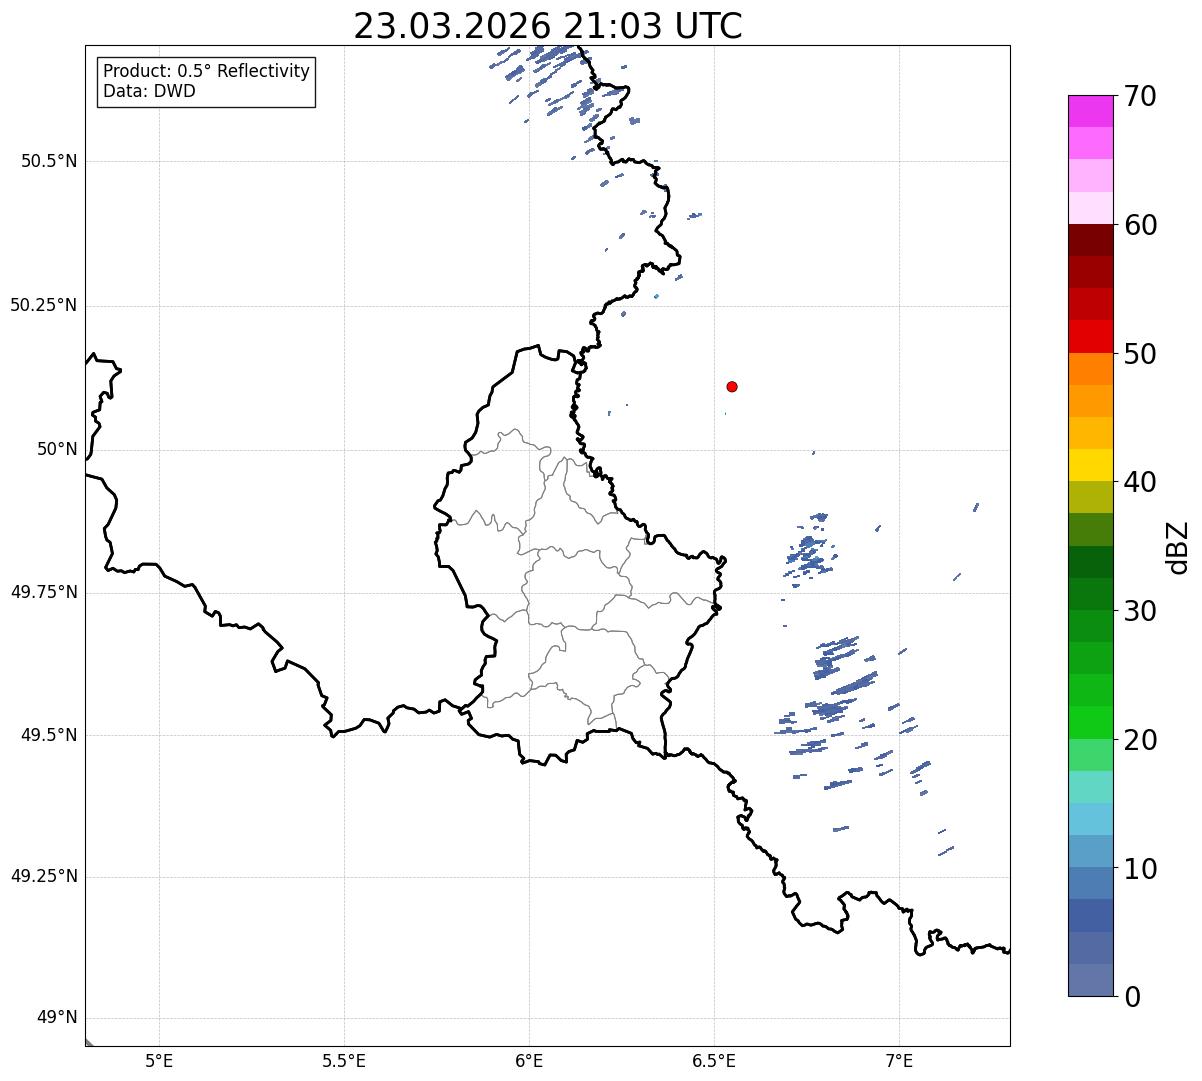Click the magenta top swatch of colorbar

(x=1090, y=112)
